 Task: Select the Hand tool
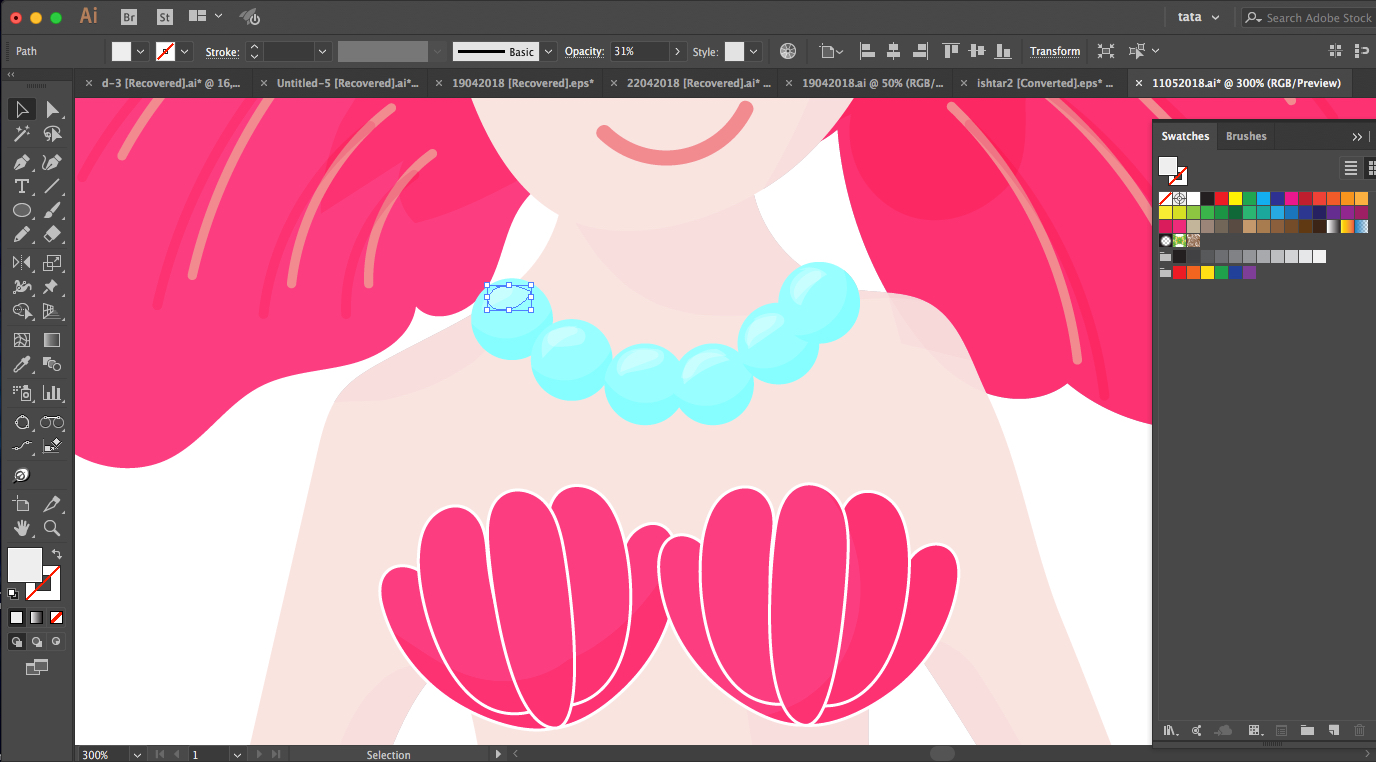tap(21, 528)
